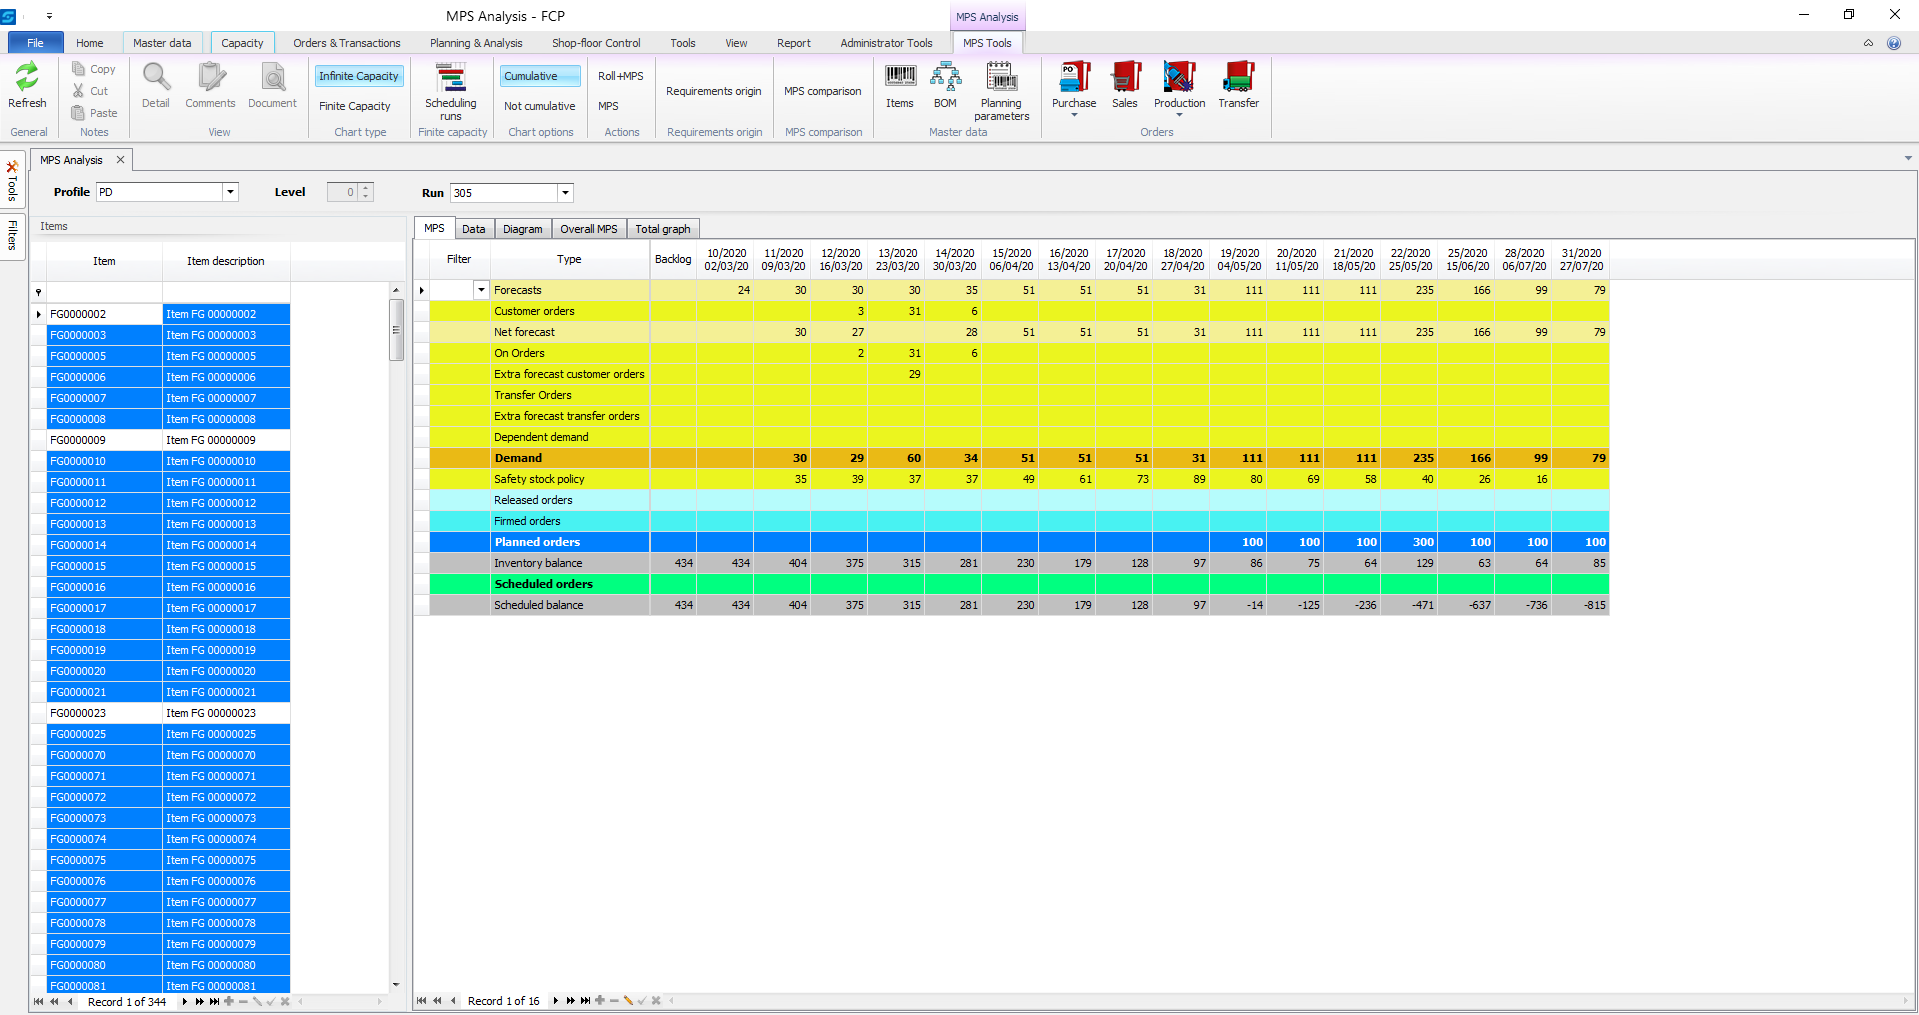The width and height of the screenshot is (1919, 1015).
Task: Open the Total graph tab
Action: [x=663, y=229]
